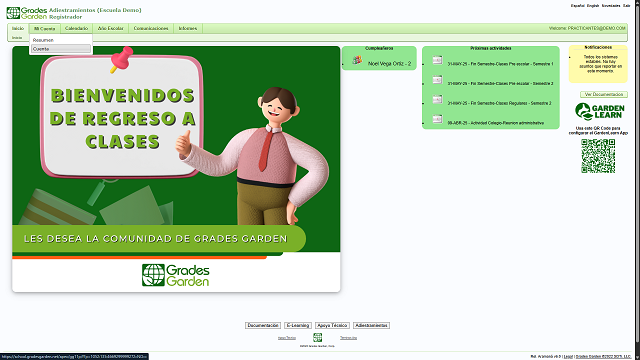Click the Notificaciones panel message
640x360 pixels.
pyautogui.click(x=600, y=64)
